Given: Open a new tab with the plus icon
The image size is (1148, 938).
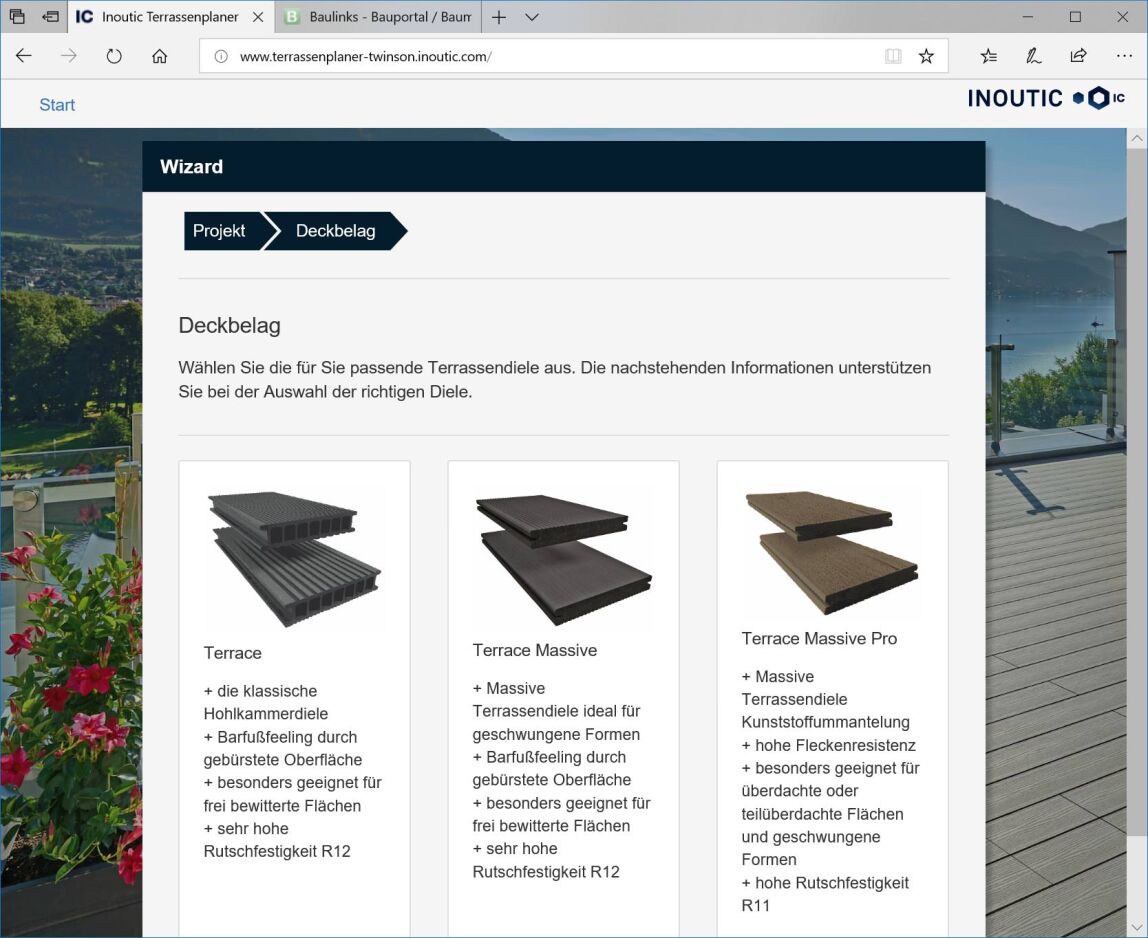Looking at the screenshot, I should (499, 17).
